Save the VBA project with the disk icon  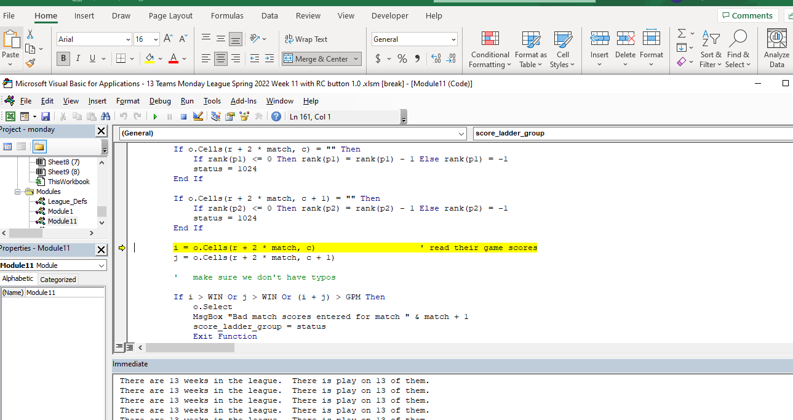pos(46,117)
